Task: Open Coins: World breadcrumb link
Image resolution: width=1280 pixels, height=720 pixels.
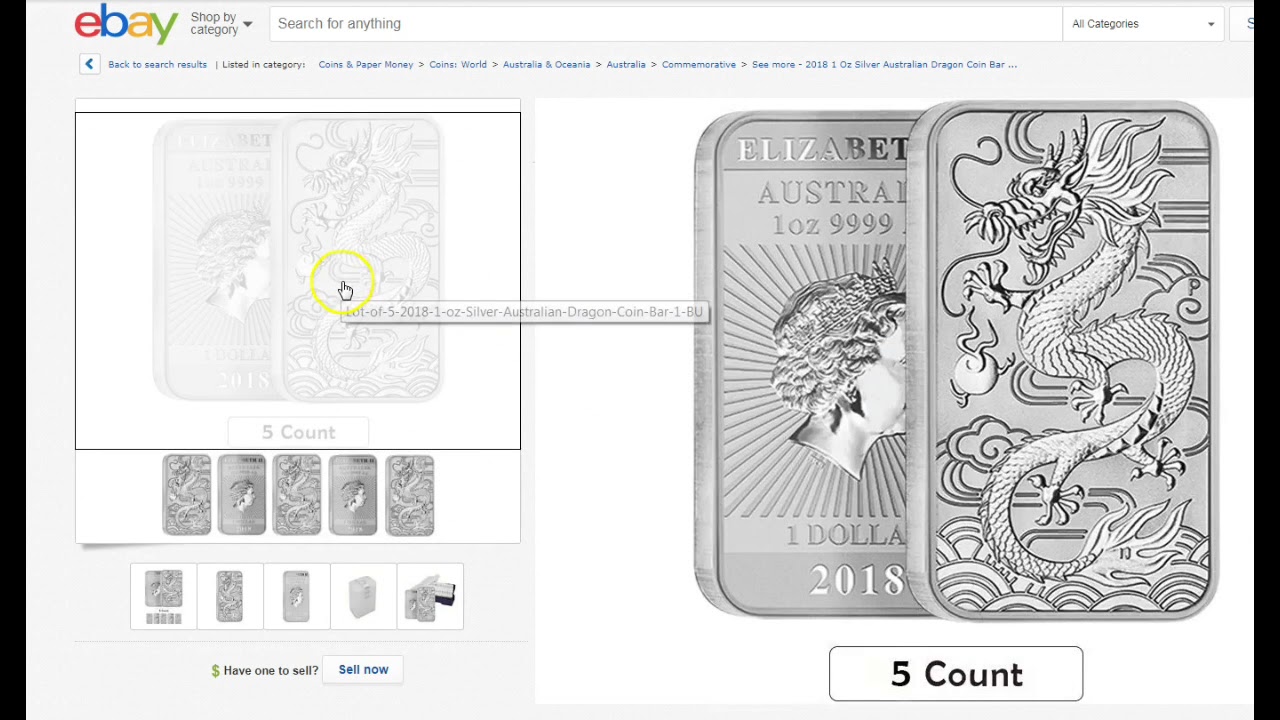Action: pyautogui.click(x=458, y=64)
